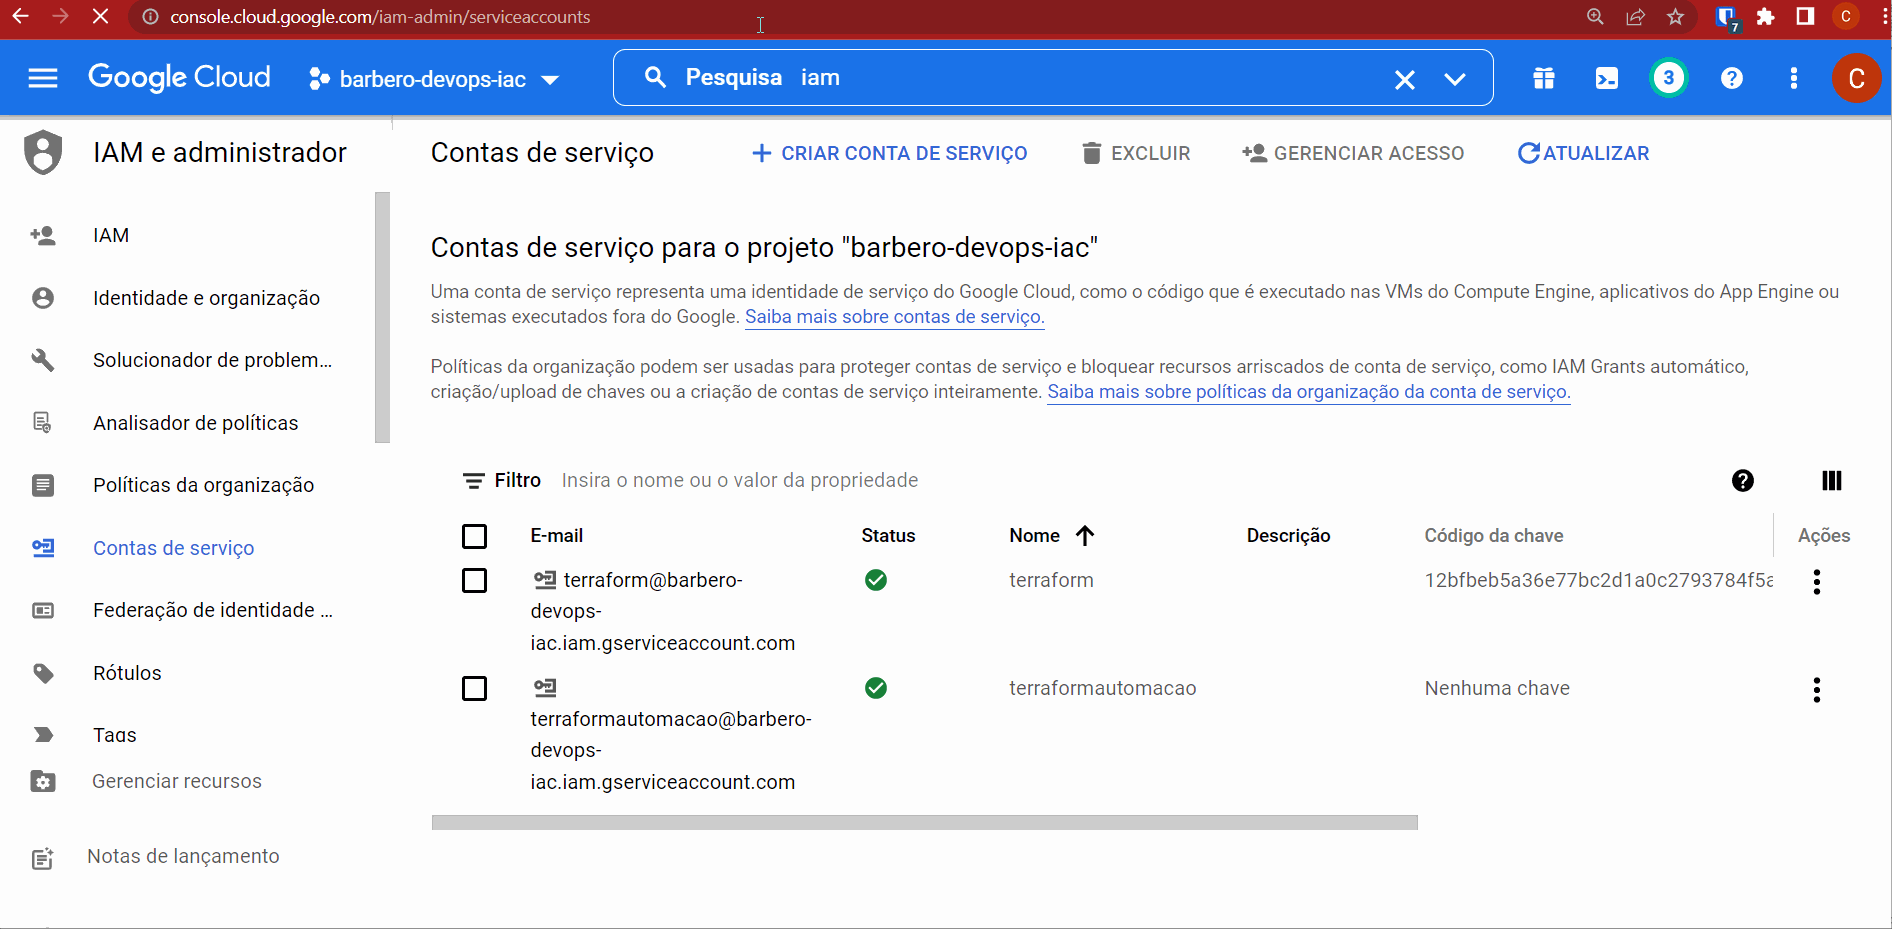Open the free trial gift icon
Screen dimensions: 1892x929
click(x=1544, y=78)
